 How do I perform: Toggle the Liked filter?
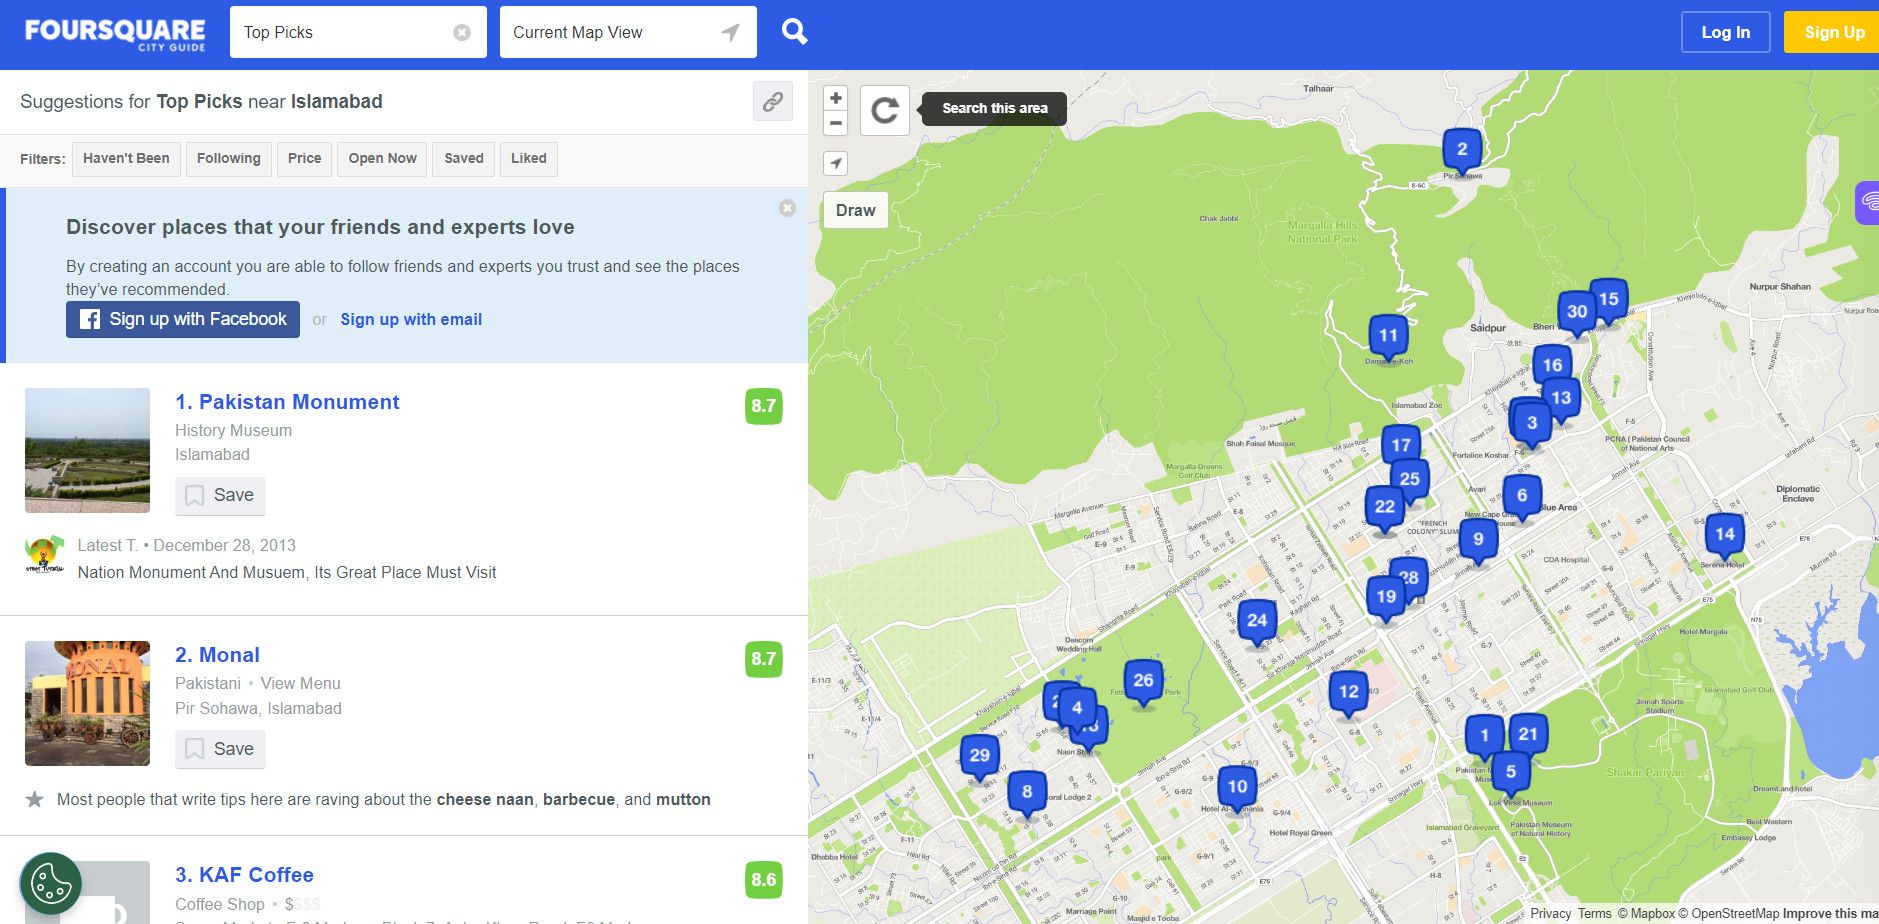pos(528,158)
